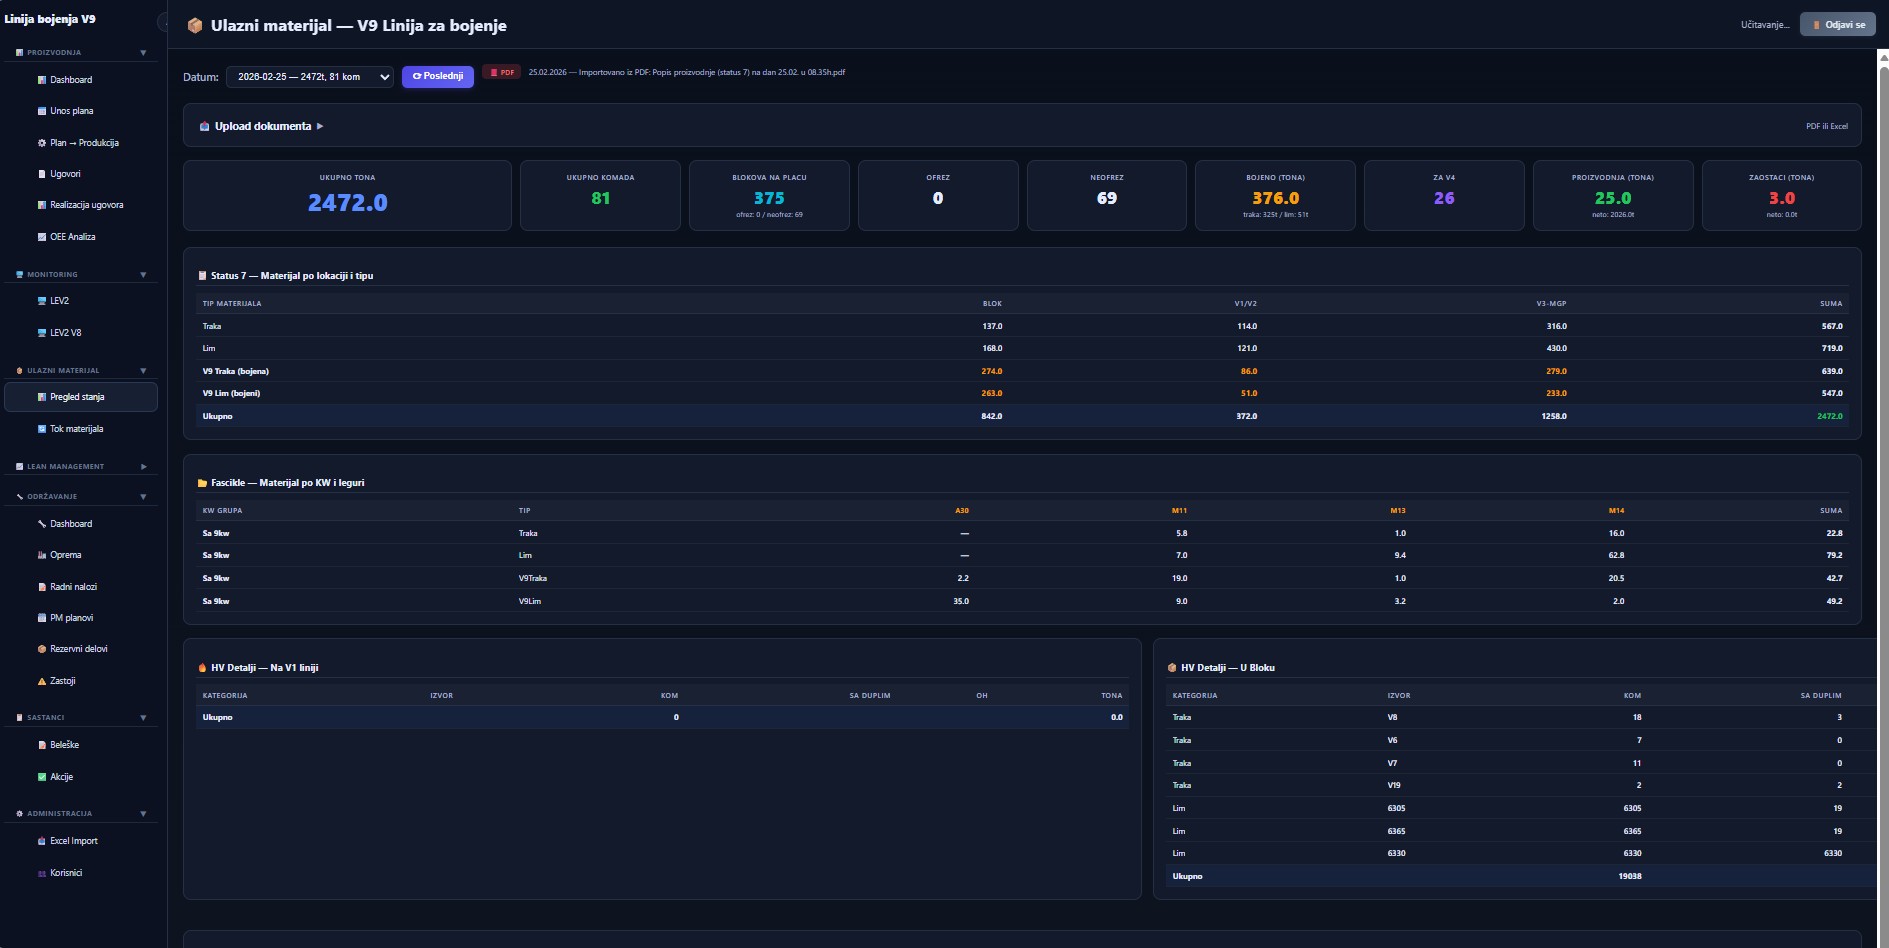Click the Realizacija ugovora icon

[x=42, y=205]
